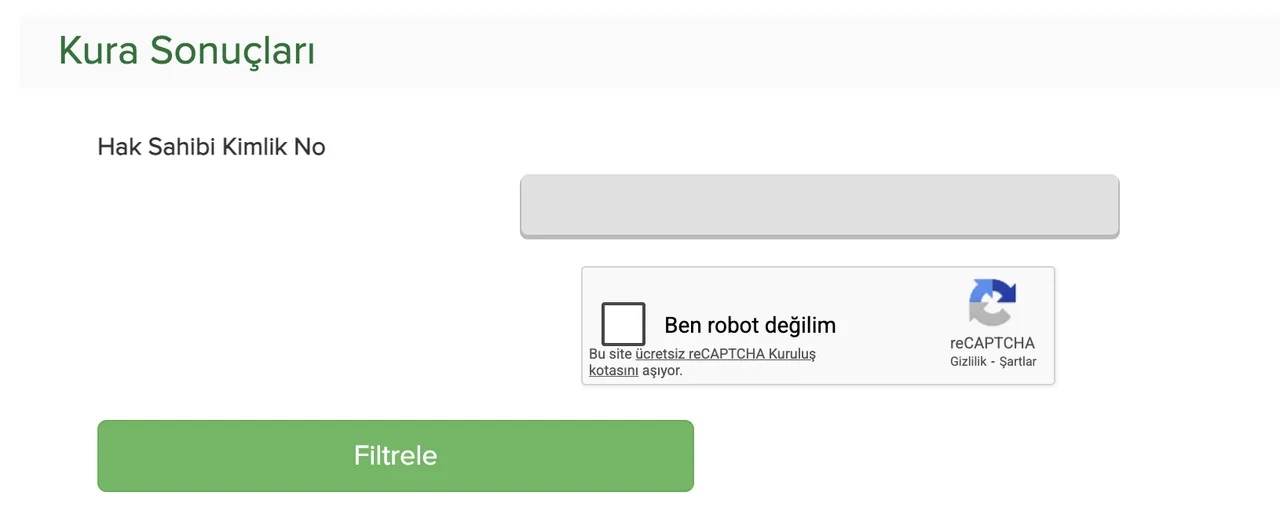Open the "ücretsiz reCAPTCHA Kuruluş" link
This screenshot has width=1280, height=507.
725,354
